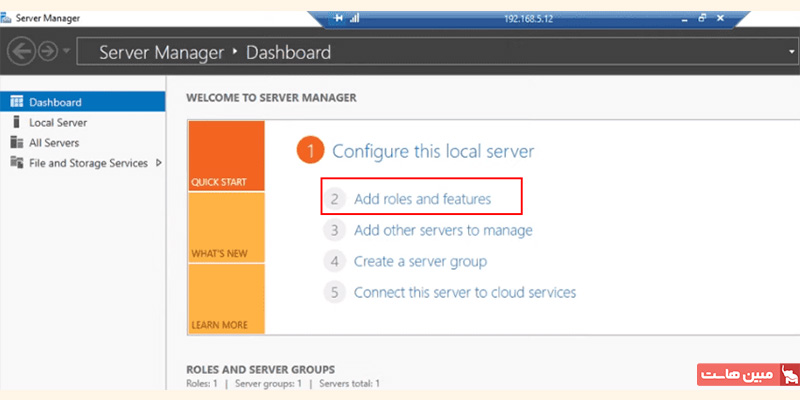Click Configure this local server link
This screenshot has height=400, width=800.
click(433, 152)
